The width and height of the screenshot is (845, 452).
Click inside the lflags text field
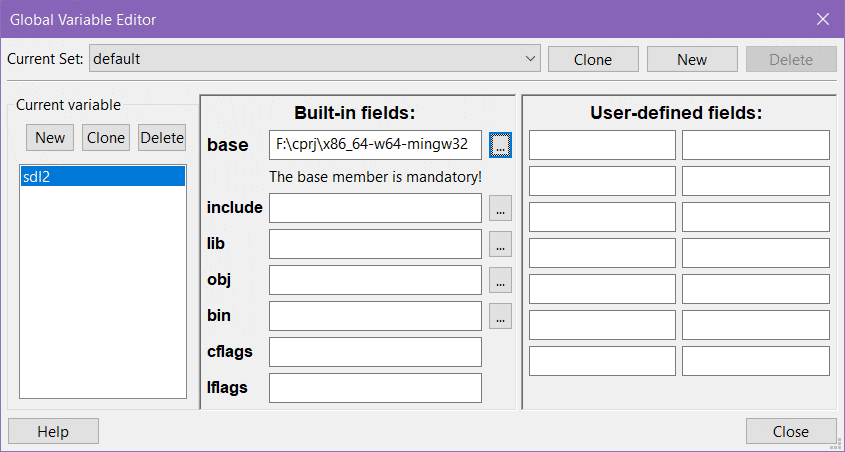(x=375, y=388)
